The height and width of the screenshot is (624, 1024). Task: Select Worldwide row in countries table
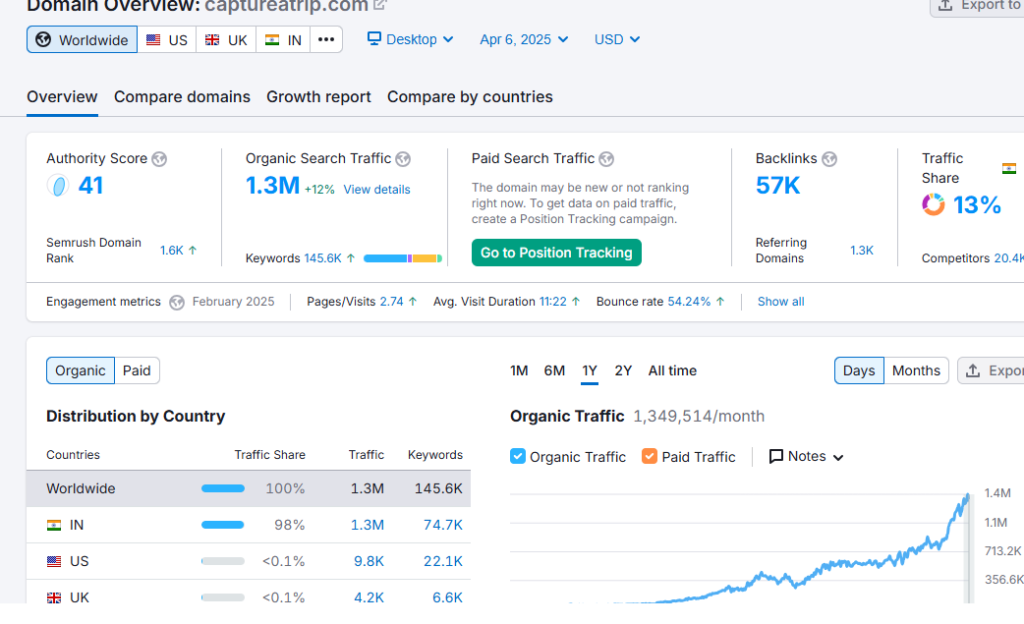(248, 488)
